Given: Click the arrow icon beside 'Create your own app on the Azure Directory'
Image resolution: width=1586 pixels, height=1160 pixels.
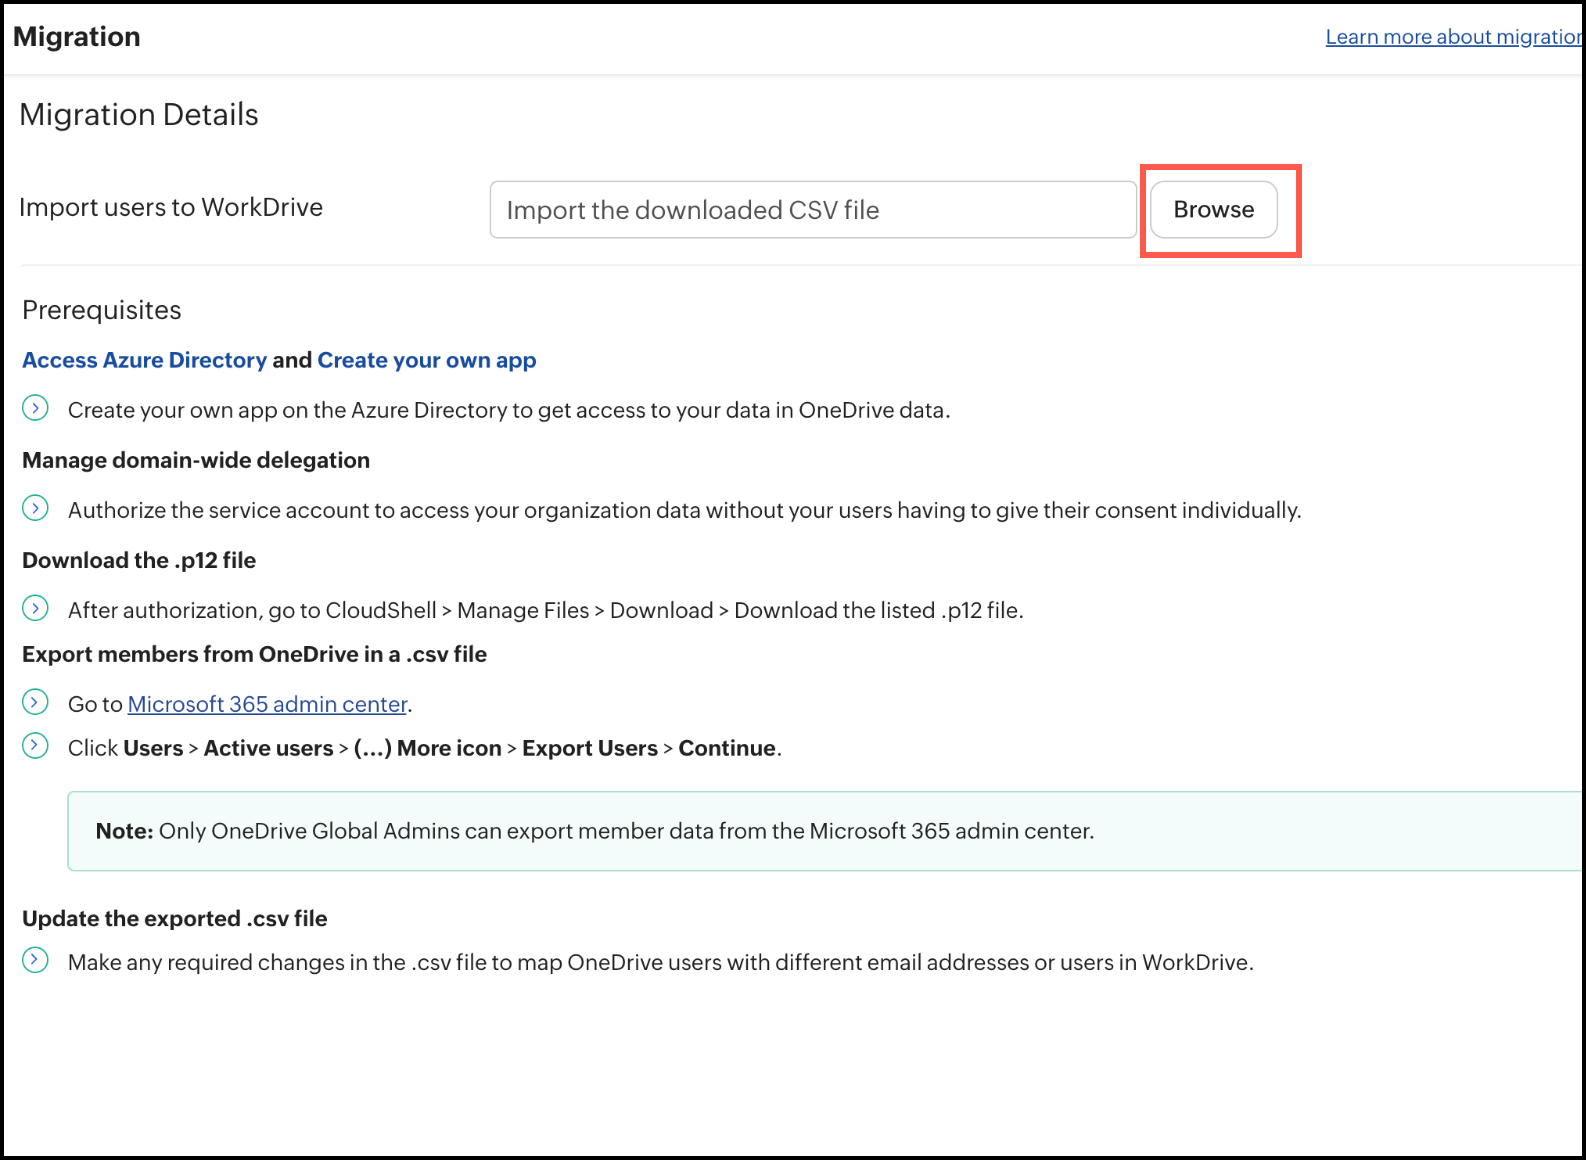Looking at the screenshot, I should 35,408.
